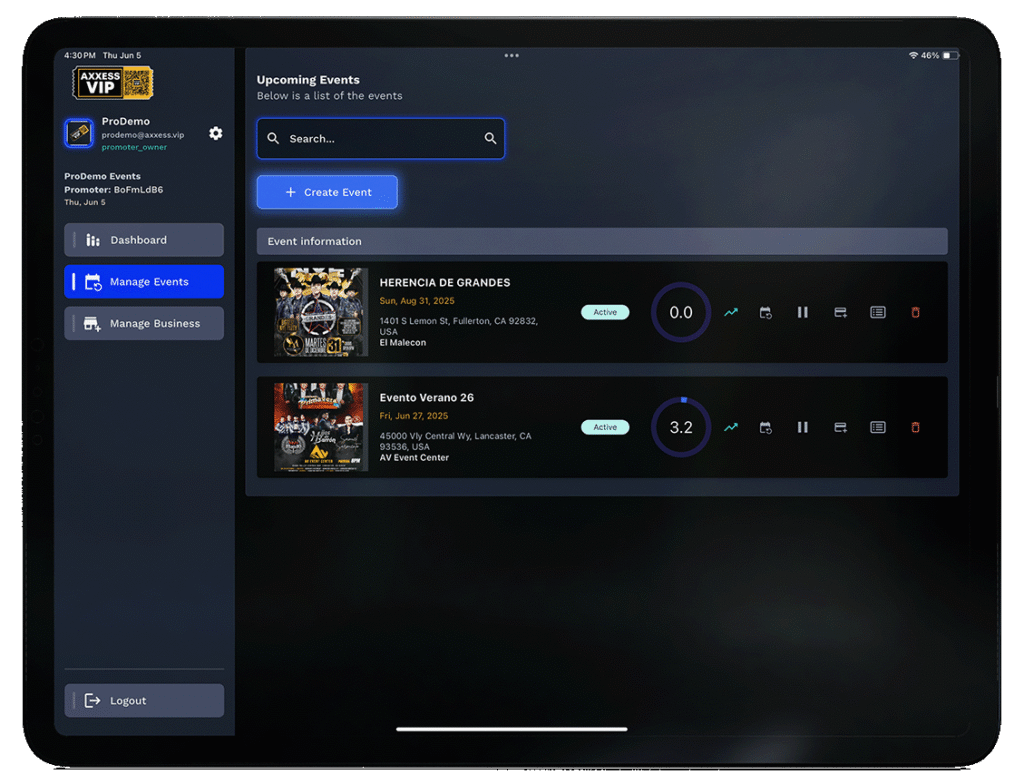Pause the Evento Verano 26 event
Screen dimensions: 1024x784
pyautogui.click(x=802, y=427)
